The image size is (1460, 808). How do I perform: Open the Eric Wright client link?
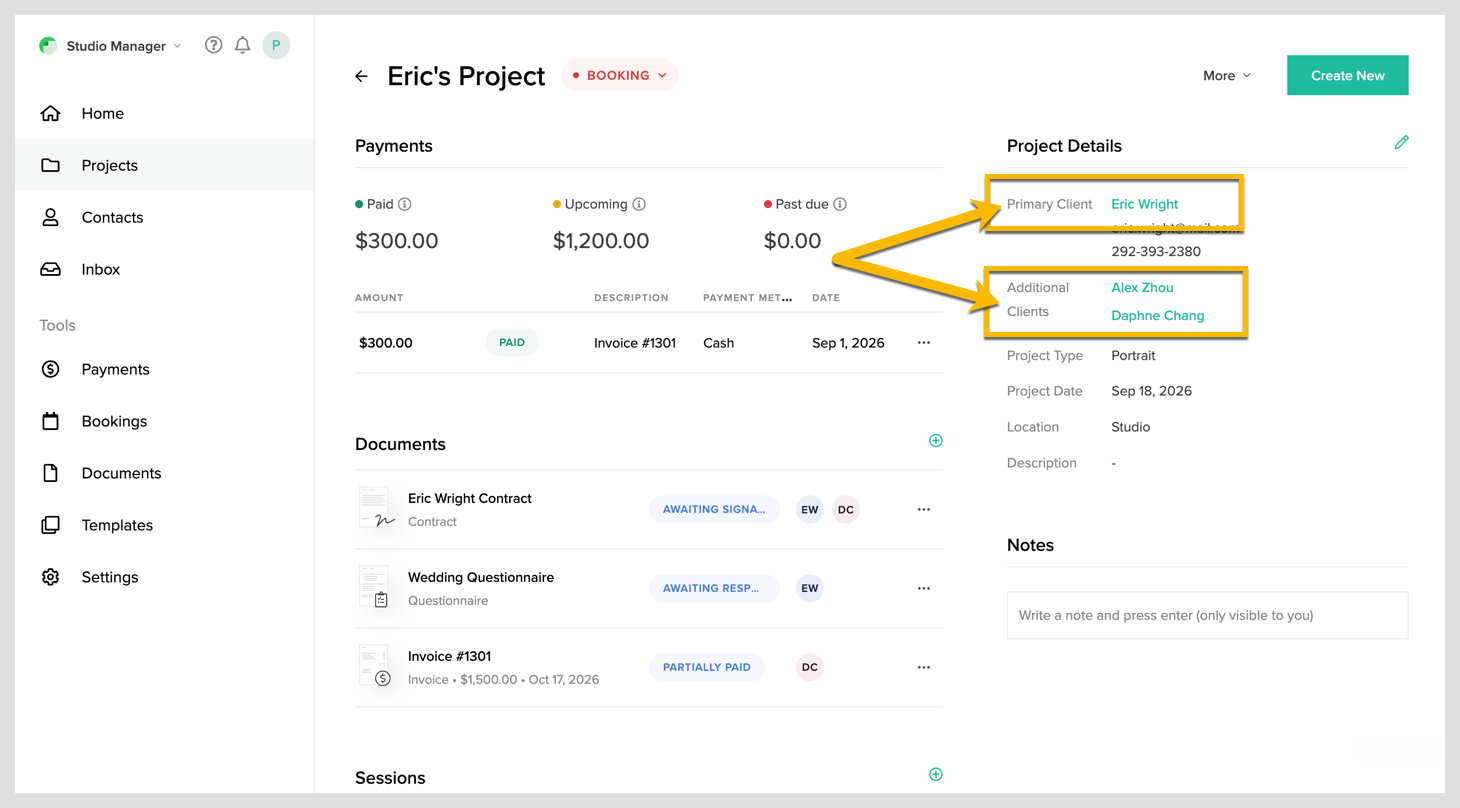click(x=1145, y=204)
